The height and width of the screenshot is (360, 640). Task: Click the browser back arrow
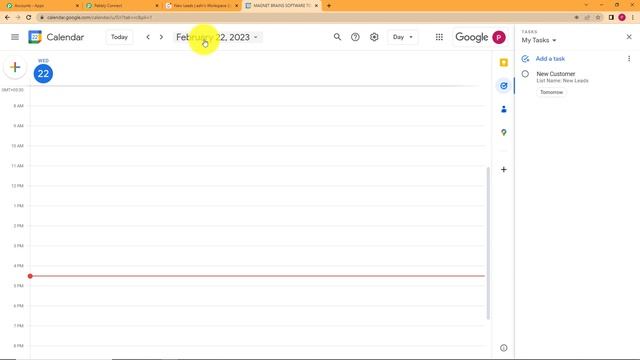tap(7, 18)
